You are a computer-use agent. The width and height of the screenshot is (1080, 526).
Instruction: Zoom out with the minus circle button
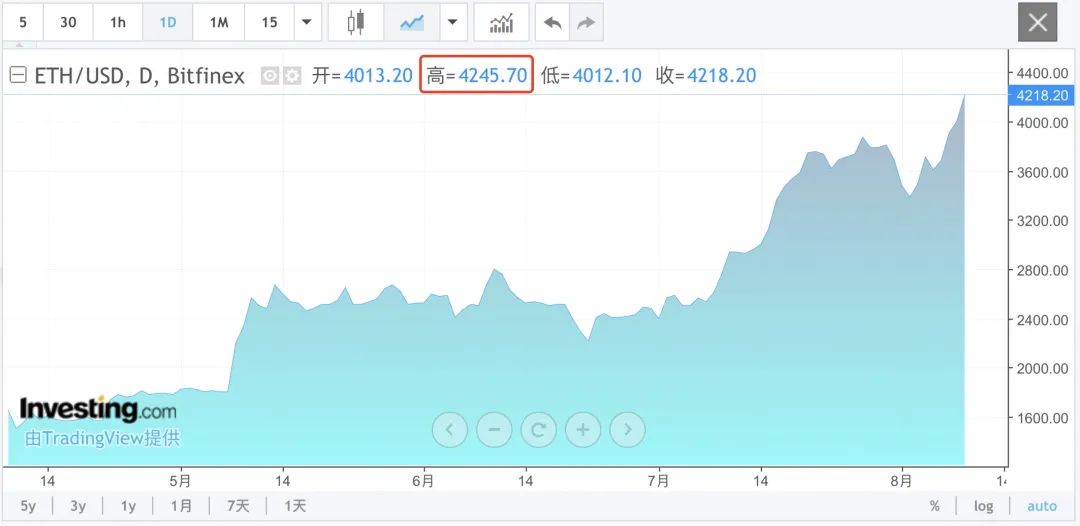[x=494, y=430]
